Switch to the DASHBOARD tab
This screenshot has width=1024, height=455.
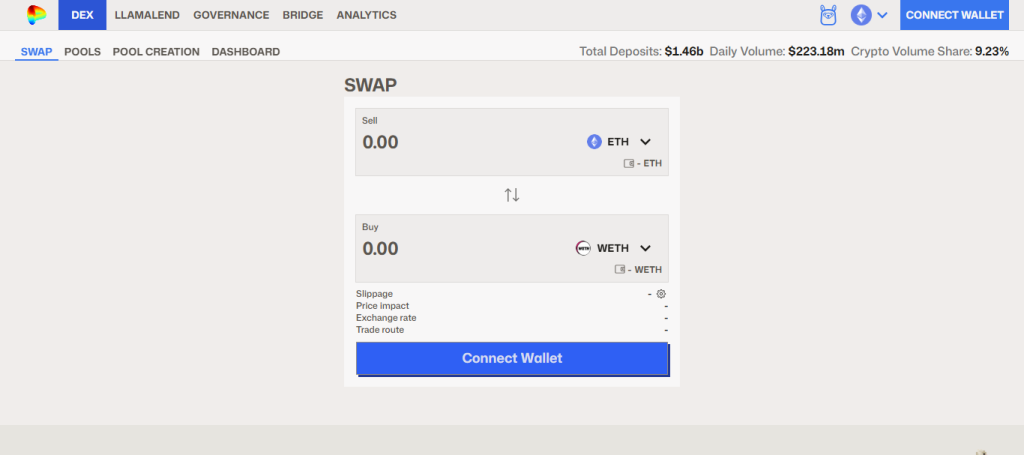pyautogui.click(x=246, y=52)
